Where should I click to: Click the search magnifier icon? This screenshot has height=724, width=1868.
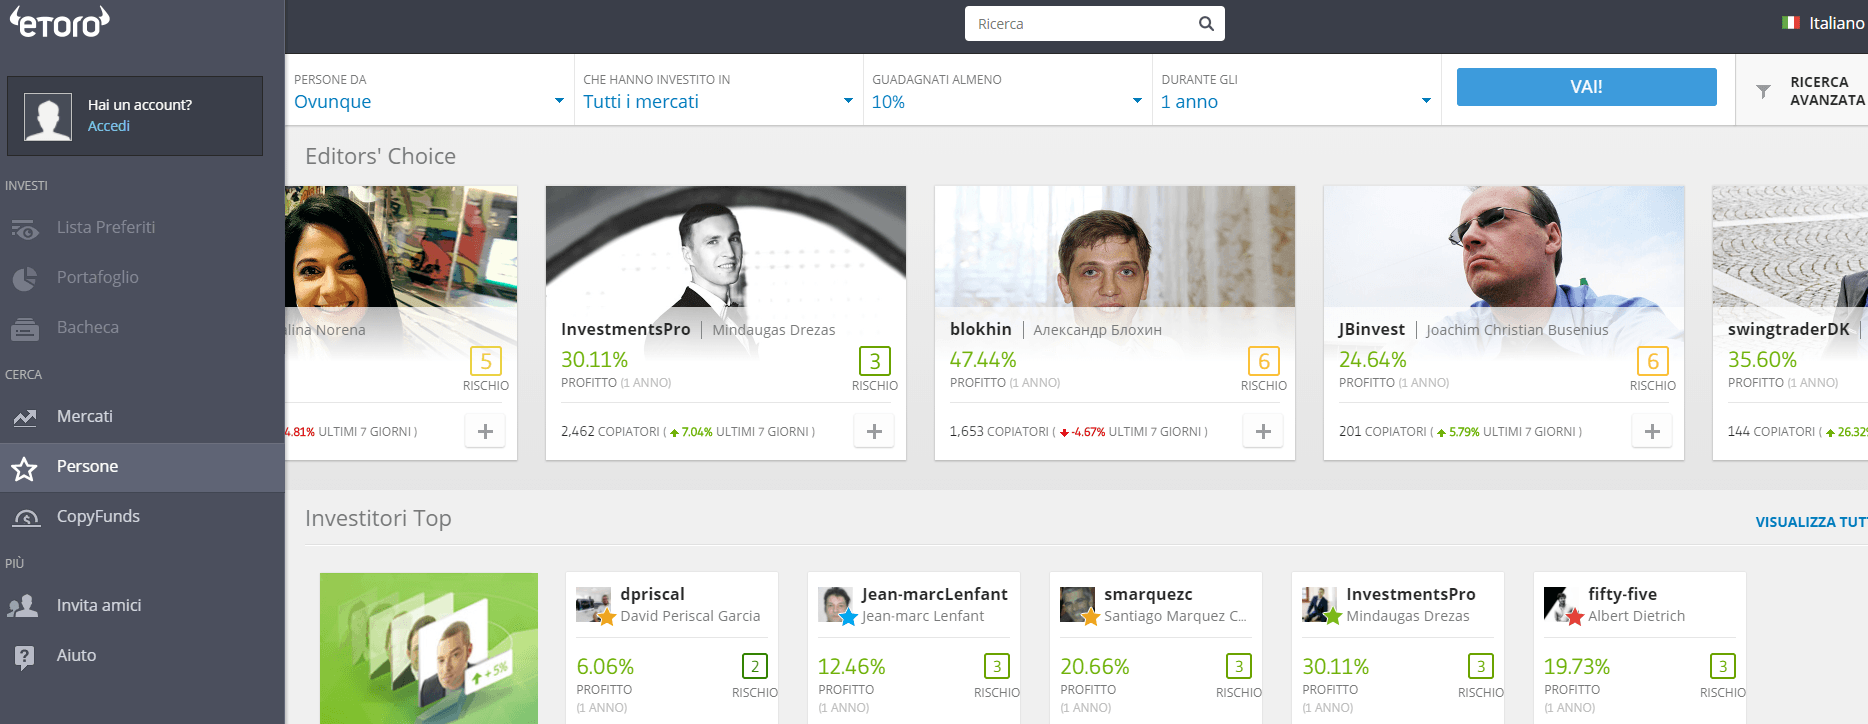click(x=1206, y=24)
